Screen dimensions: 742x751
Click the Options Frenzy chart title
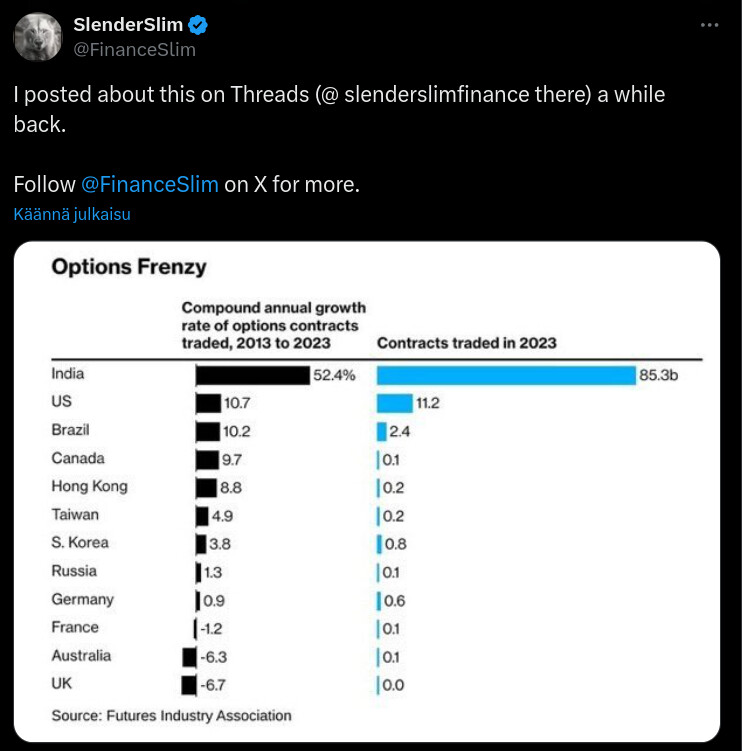click(129, 267)
